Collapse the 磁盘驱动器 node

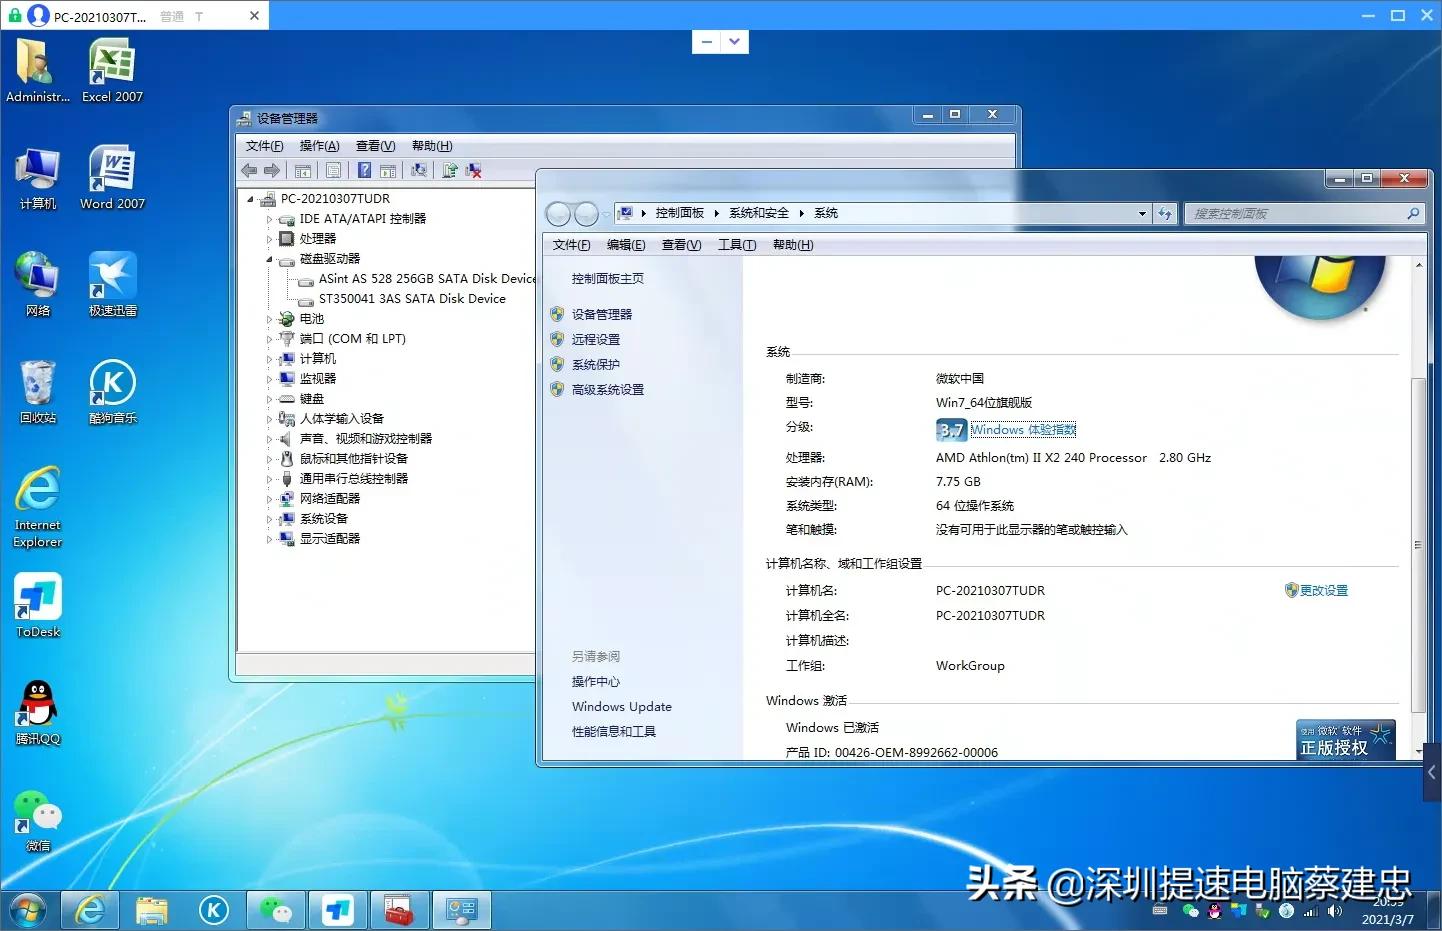[x=269, y=259]
